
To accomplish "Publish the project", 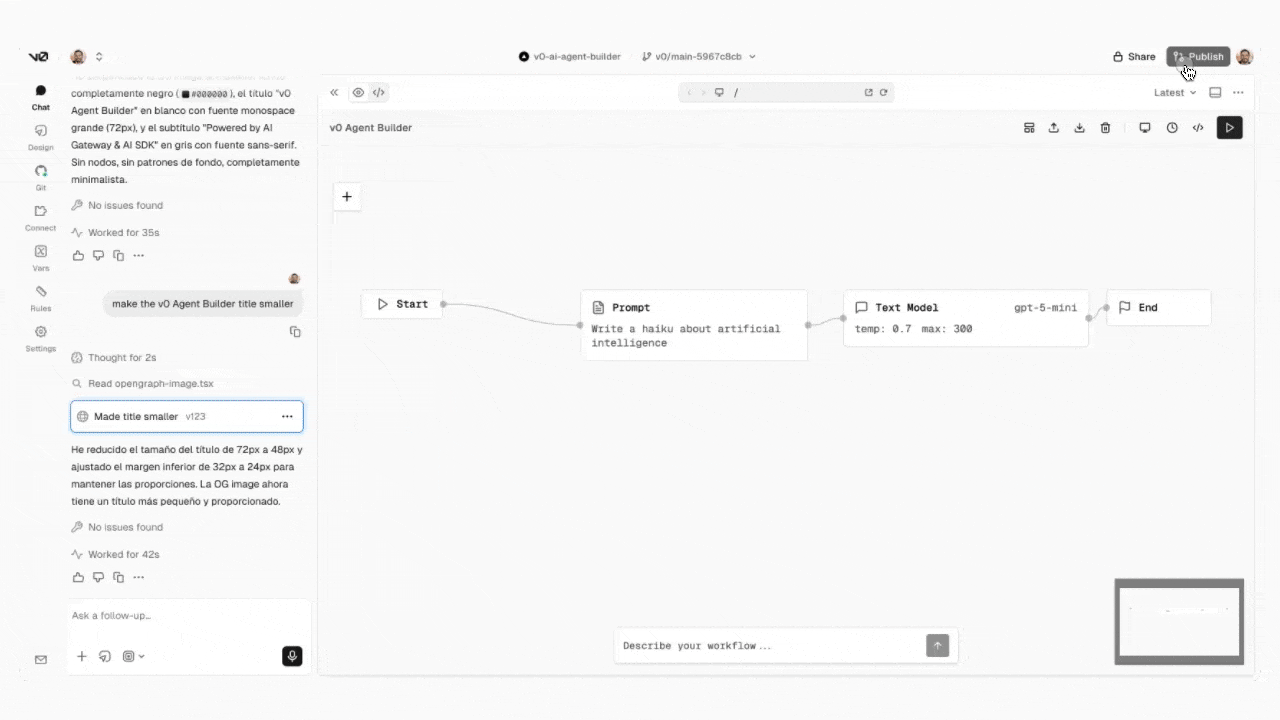I will [1198, 56].
